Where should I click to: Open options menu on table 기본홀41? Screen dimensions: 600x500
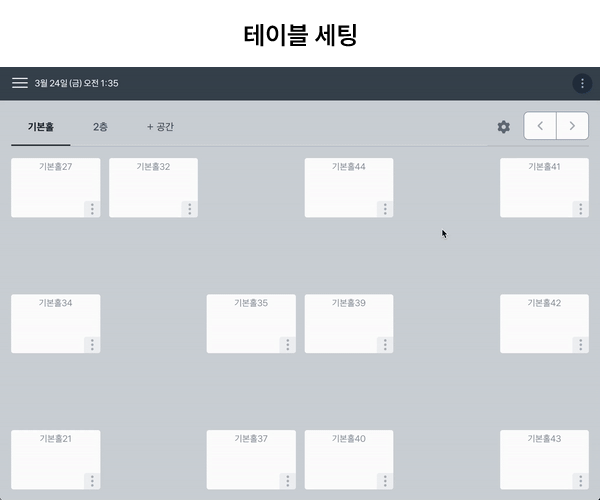tap(581, 209)
